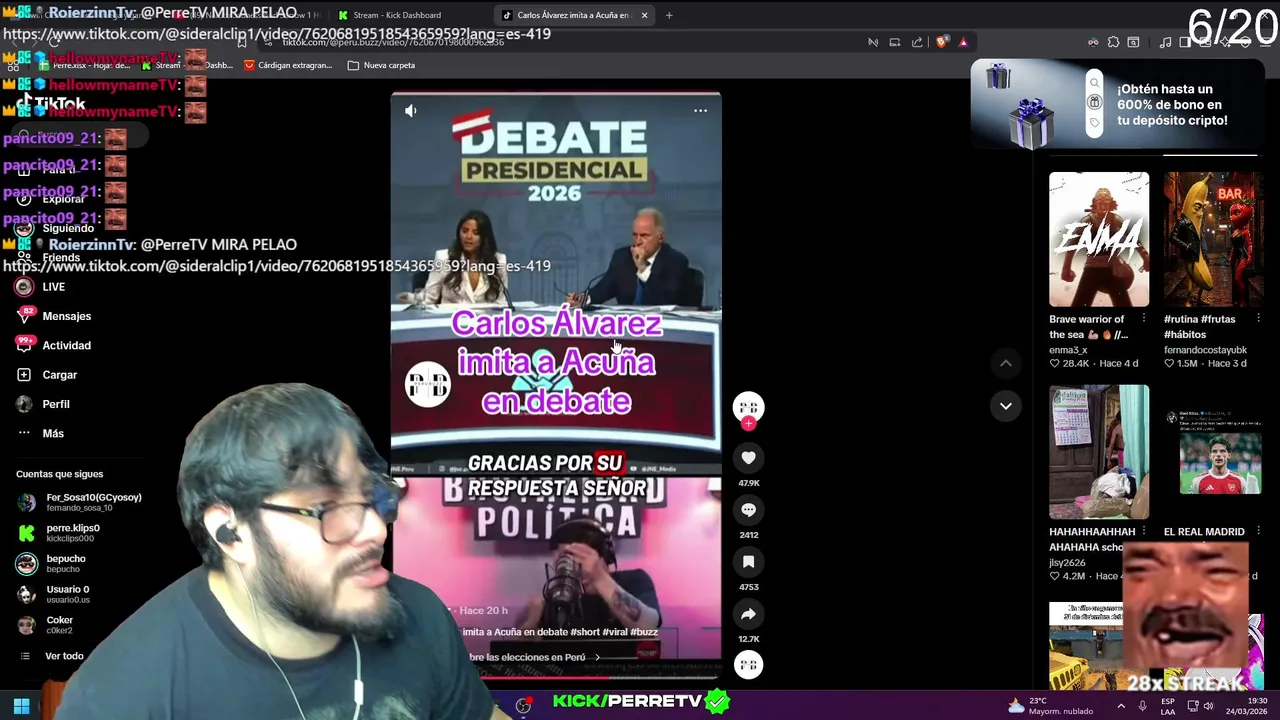Image resolution: width=1280 pixels, height=720 pixels.
Task: Click the #buzz hashtag in video caption
Action: (x=644, y=632)
